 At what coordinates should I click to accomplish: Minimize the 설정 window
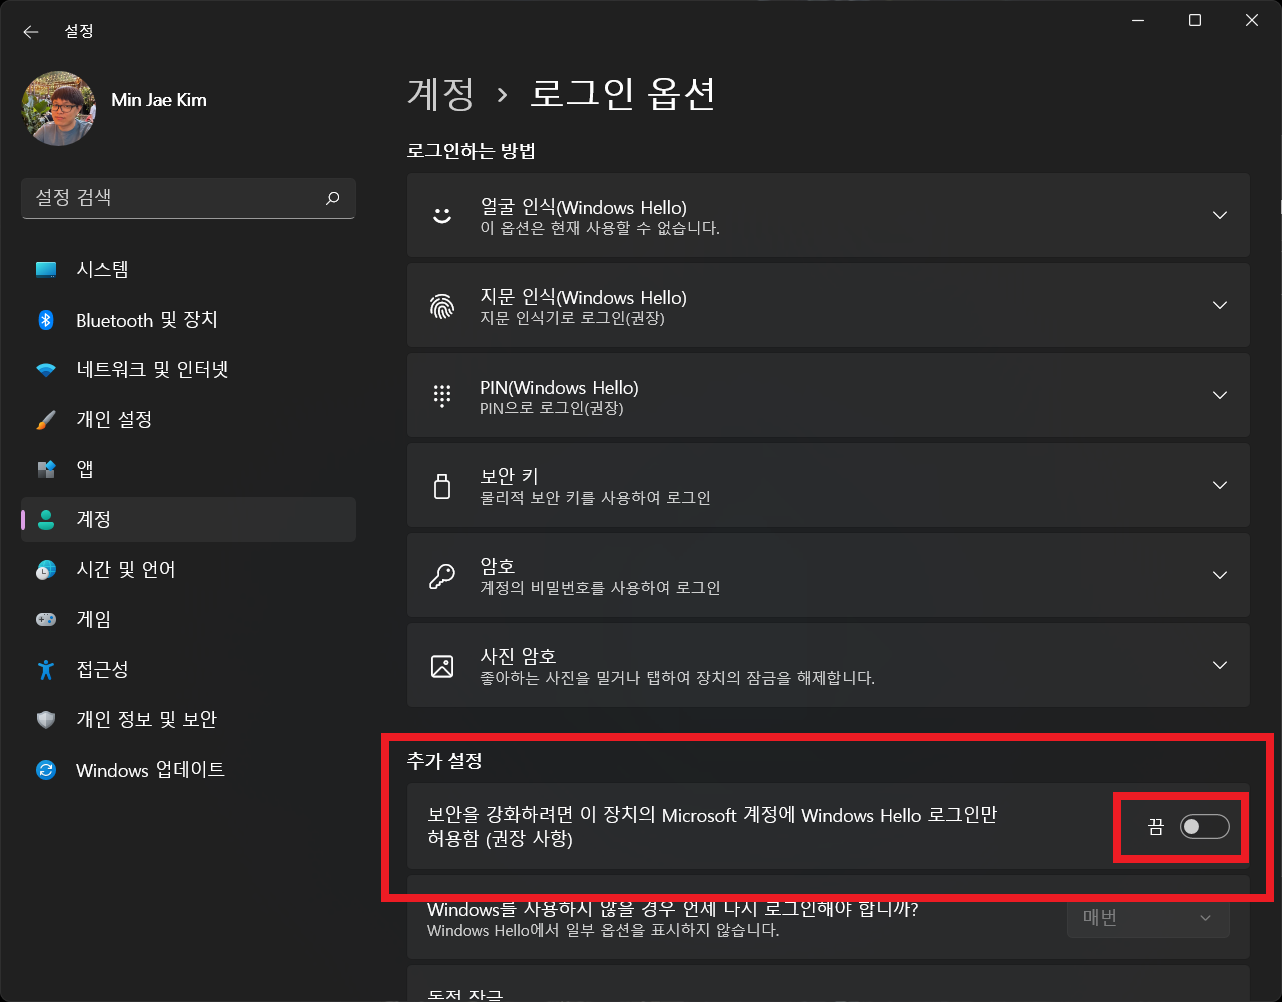1137,20
